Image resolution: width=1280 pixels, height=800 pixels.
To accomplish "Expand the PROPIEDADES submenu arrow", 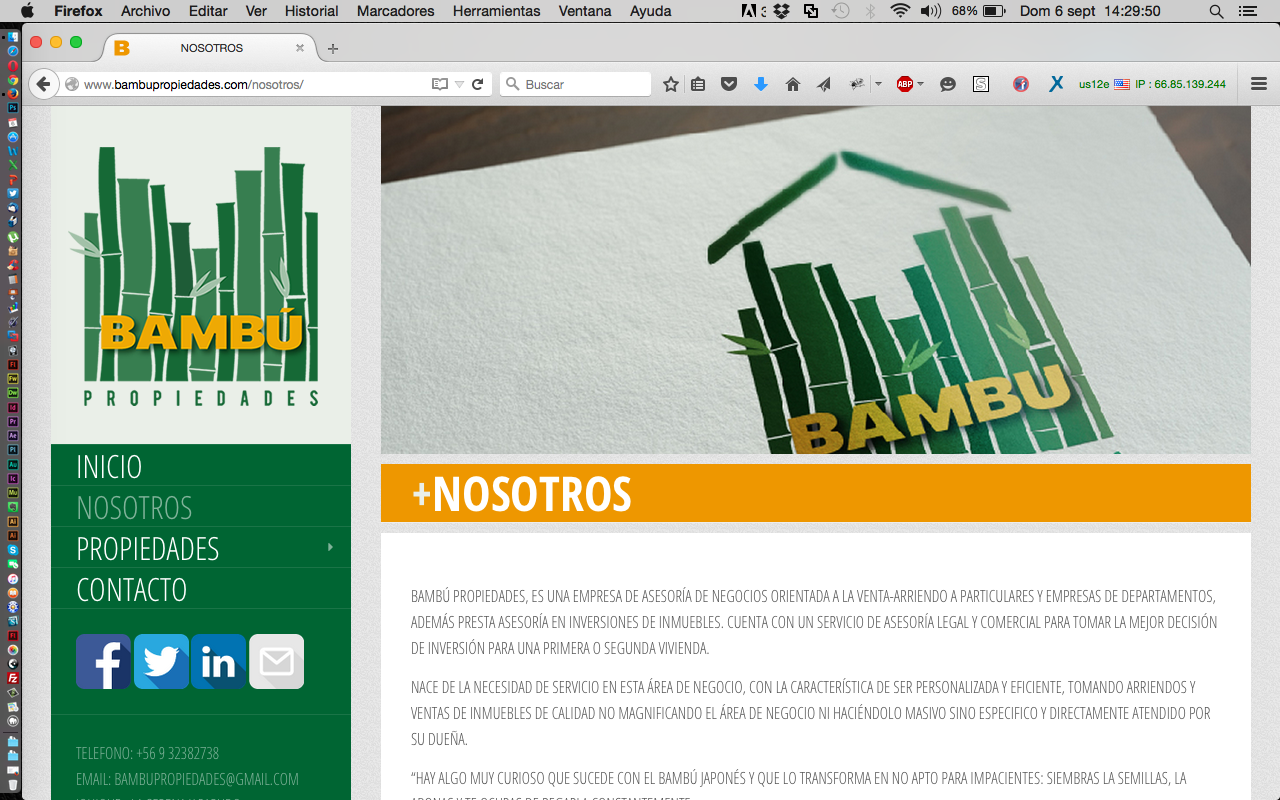I will coord(330,547).
